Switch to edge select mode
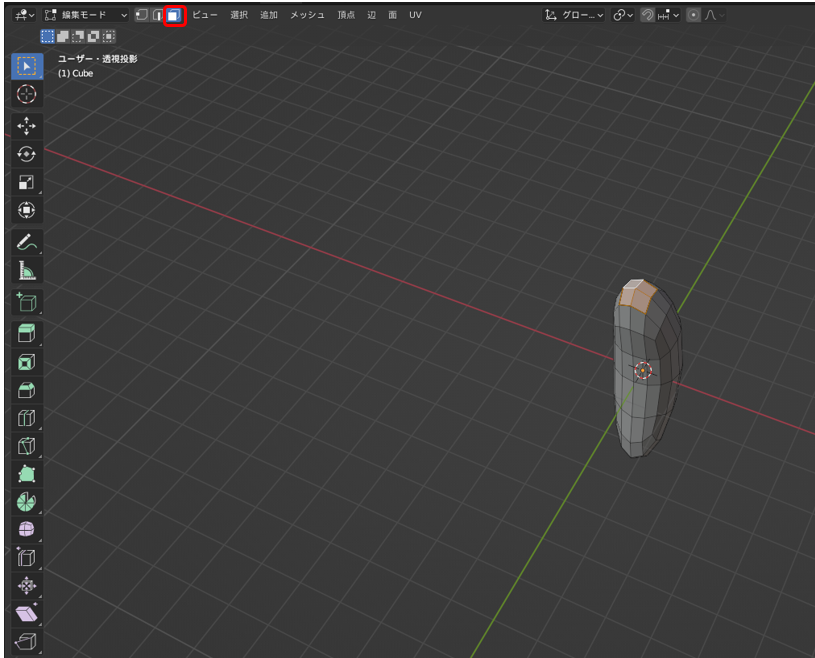Image resolution: width=815 pixels, height=658 pixels. click(x=157, y=15)
